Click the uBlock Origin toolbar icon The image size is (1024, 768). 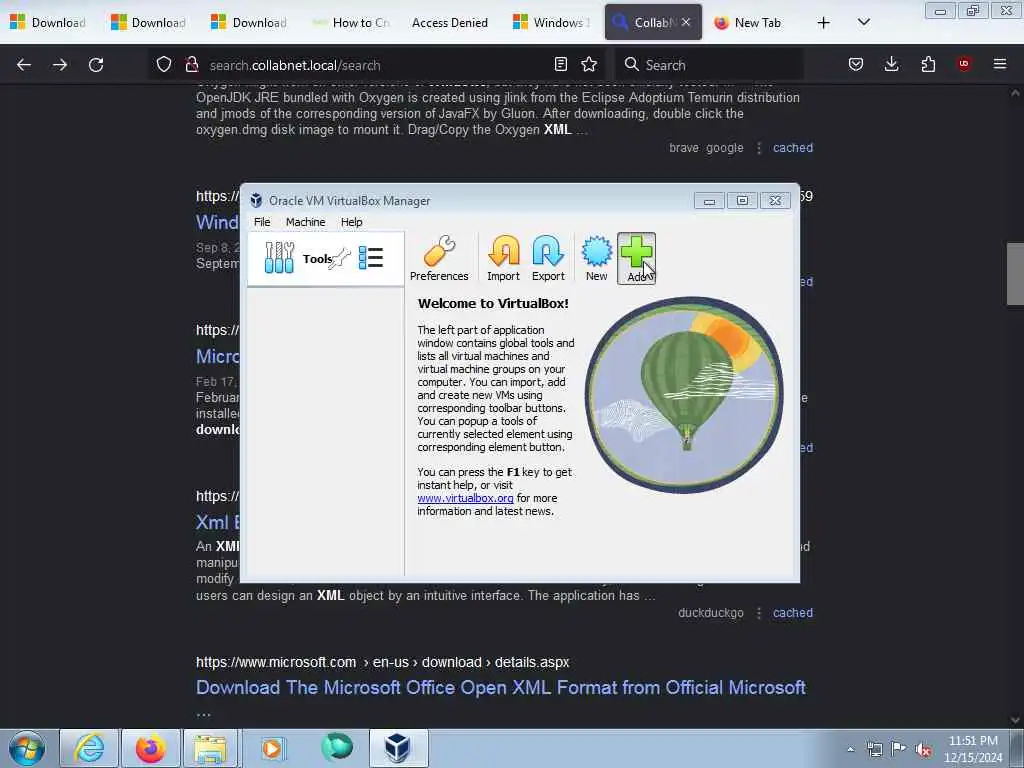(964, 64)
